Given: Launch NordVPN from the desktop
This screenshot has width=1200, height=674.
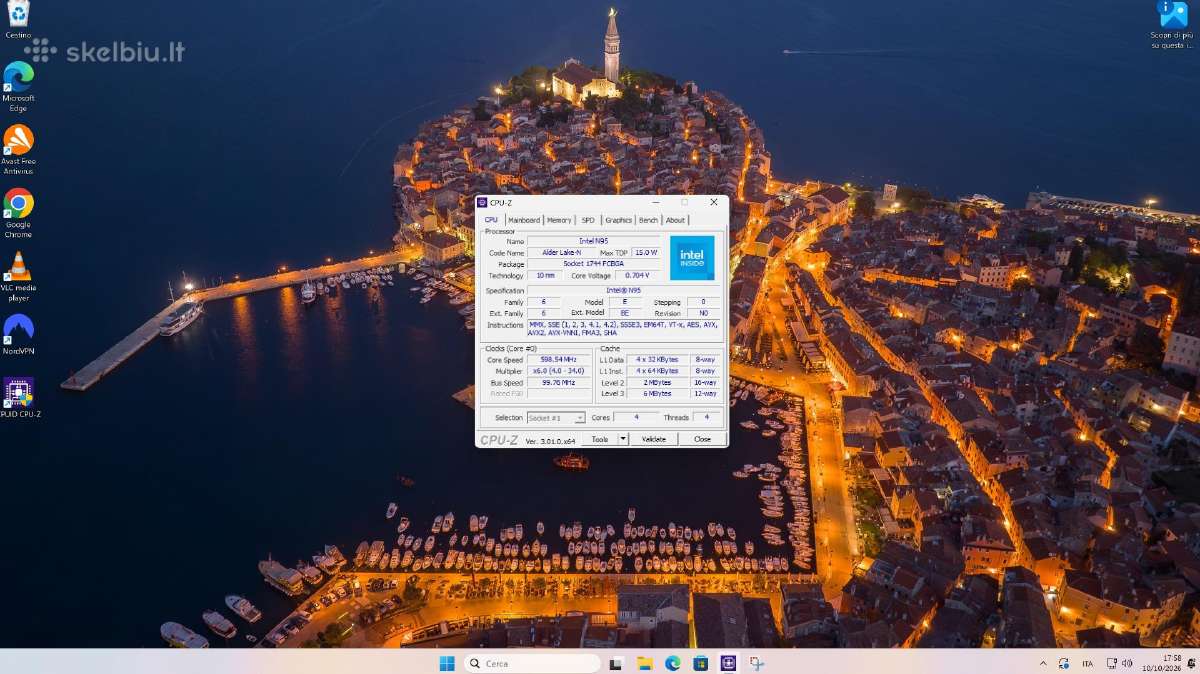Looking at the screenshot, I should pyautogui.click(x=18, y=335).
